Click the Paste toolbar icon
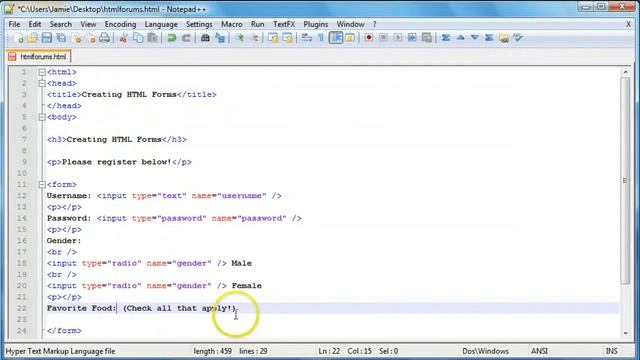This screenshot has height=360, width=640. pyautogui.click(x=153, y=38)
